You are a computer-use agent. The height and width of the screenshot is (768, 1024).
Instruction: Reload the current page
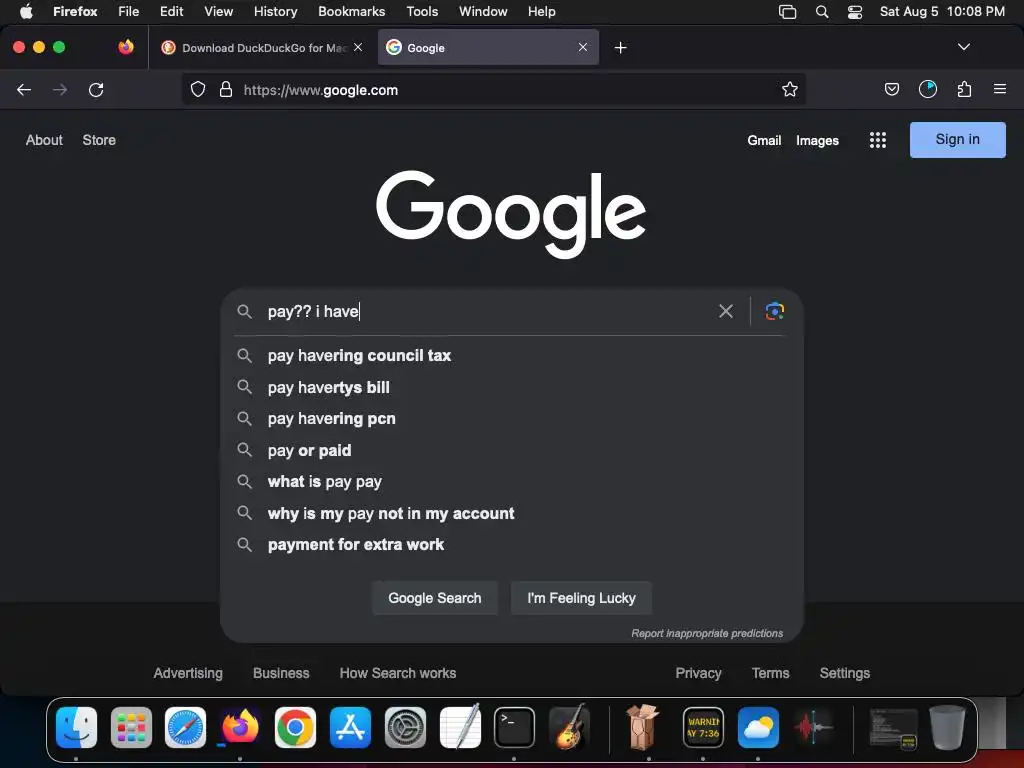[x=96, y=89]
